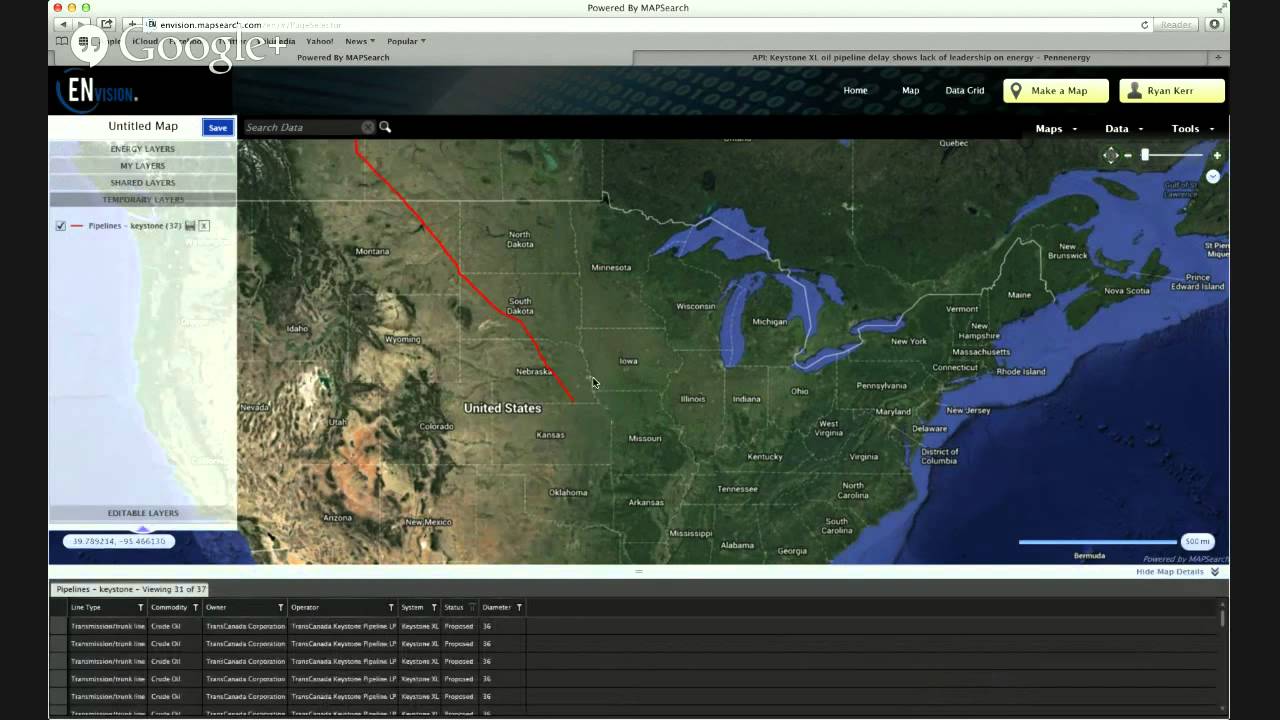The width and height of the screenshot is (1280, 720).
Task: Open Data Grid in the top navigation
Action: pyautogui.click(x=965, y=91)
